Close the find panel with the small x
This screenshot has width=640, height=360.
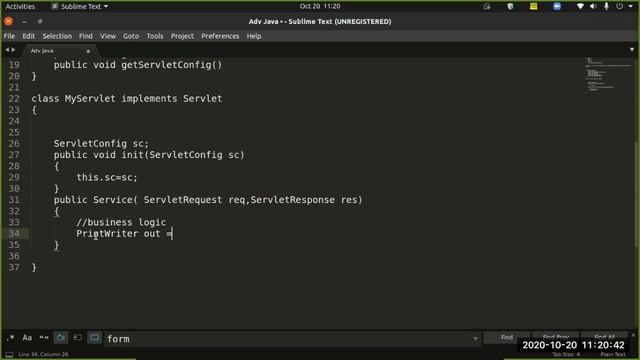[633, 335]
